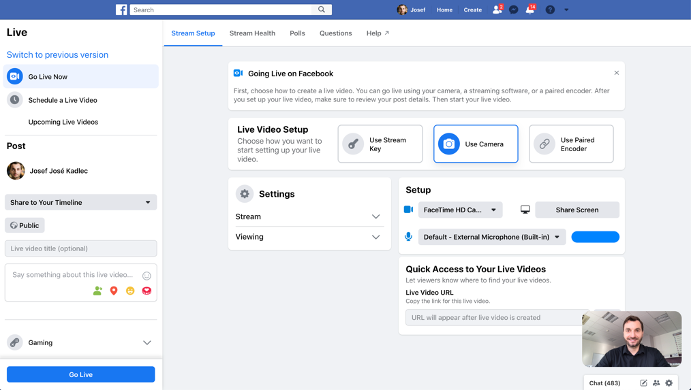Click the Home link in top bar
The height and width of the screenshot is (391, 691).
444,10
